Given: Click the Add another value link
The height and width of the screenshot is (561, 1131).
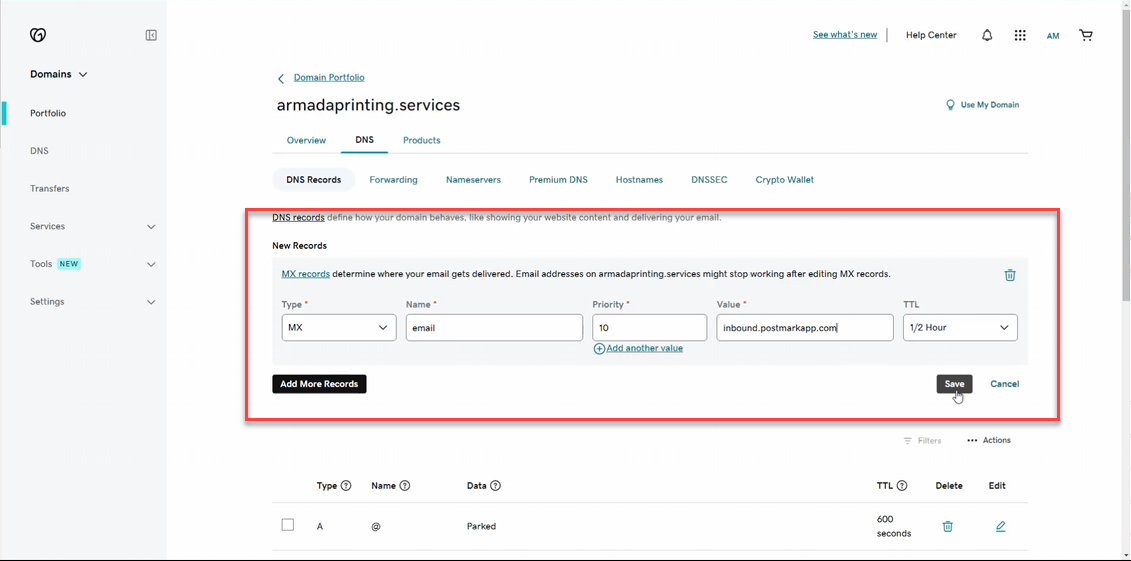Looking at the screenshot, I should click(x=644, y=348).
